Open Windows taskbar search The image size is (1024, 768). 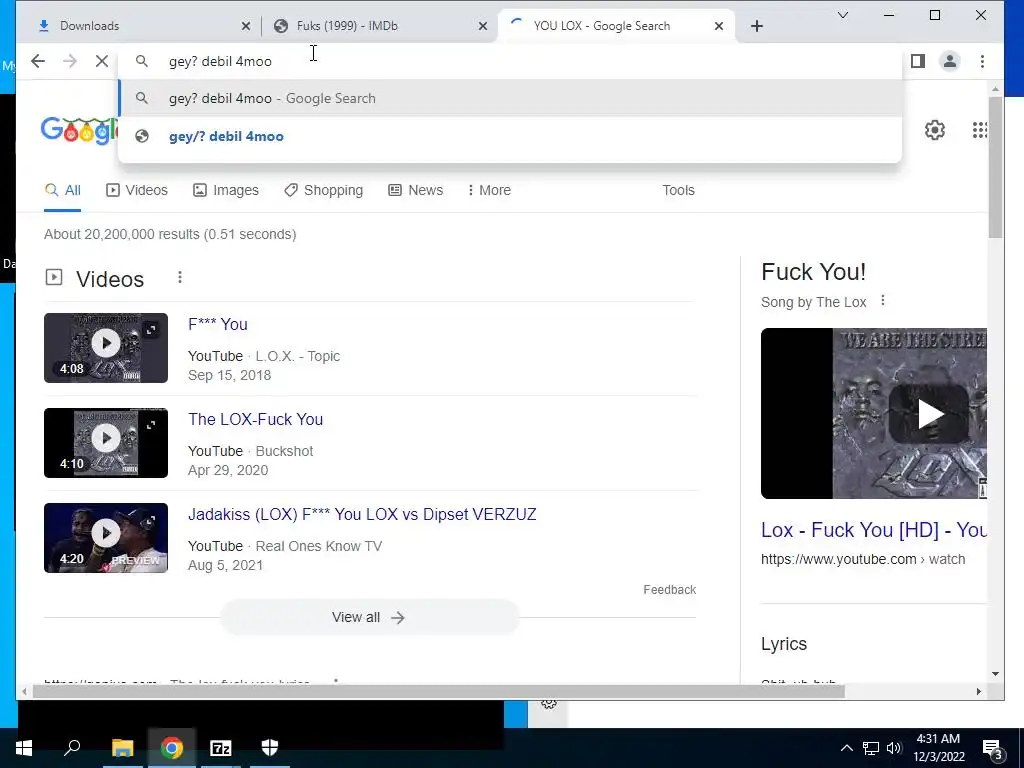[x=72, y=748]
